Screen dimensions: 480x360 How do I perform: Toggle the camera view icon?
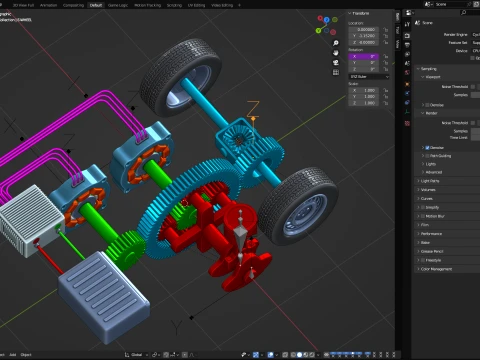pyautogui.click(x=336, y=62)
